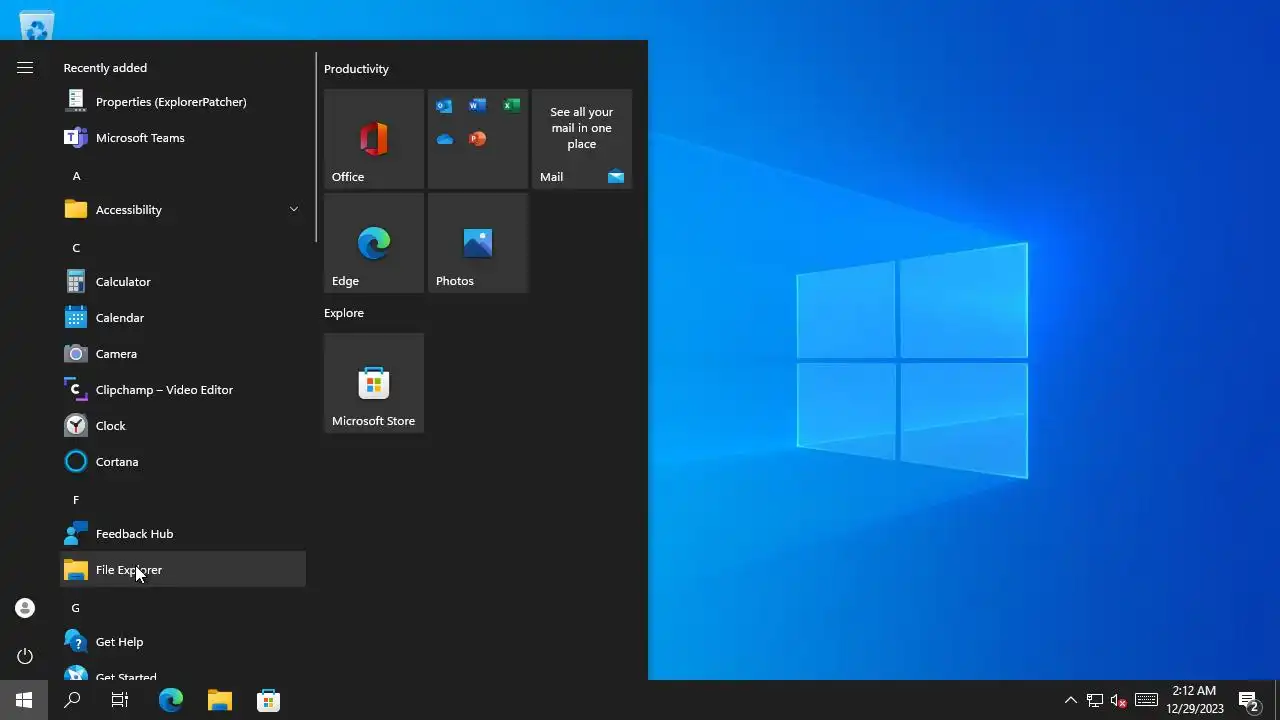Open the Clock app

pyautogui.click(x=183, y=426)
